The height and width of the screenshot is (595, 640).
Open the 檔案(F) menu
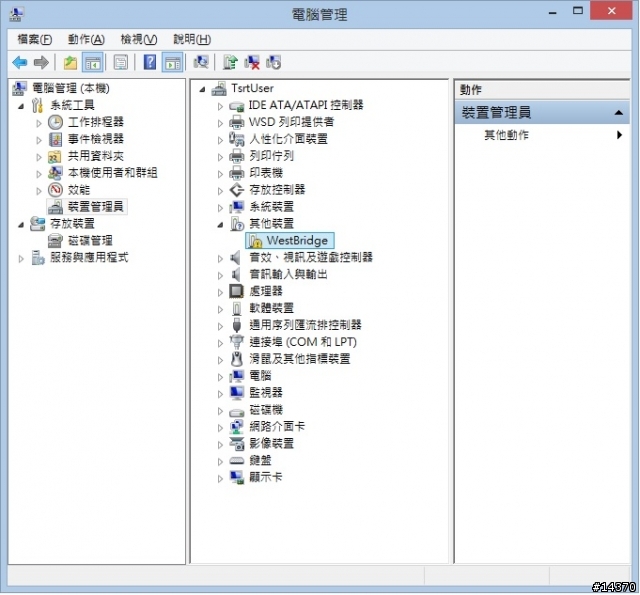35,40
